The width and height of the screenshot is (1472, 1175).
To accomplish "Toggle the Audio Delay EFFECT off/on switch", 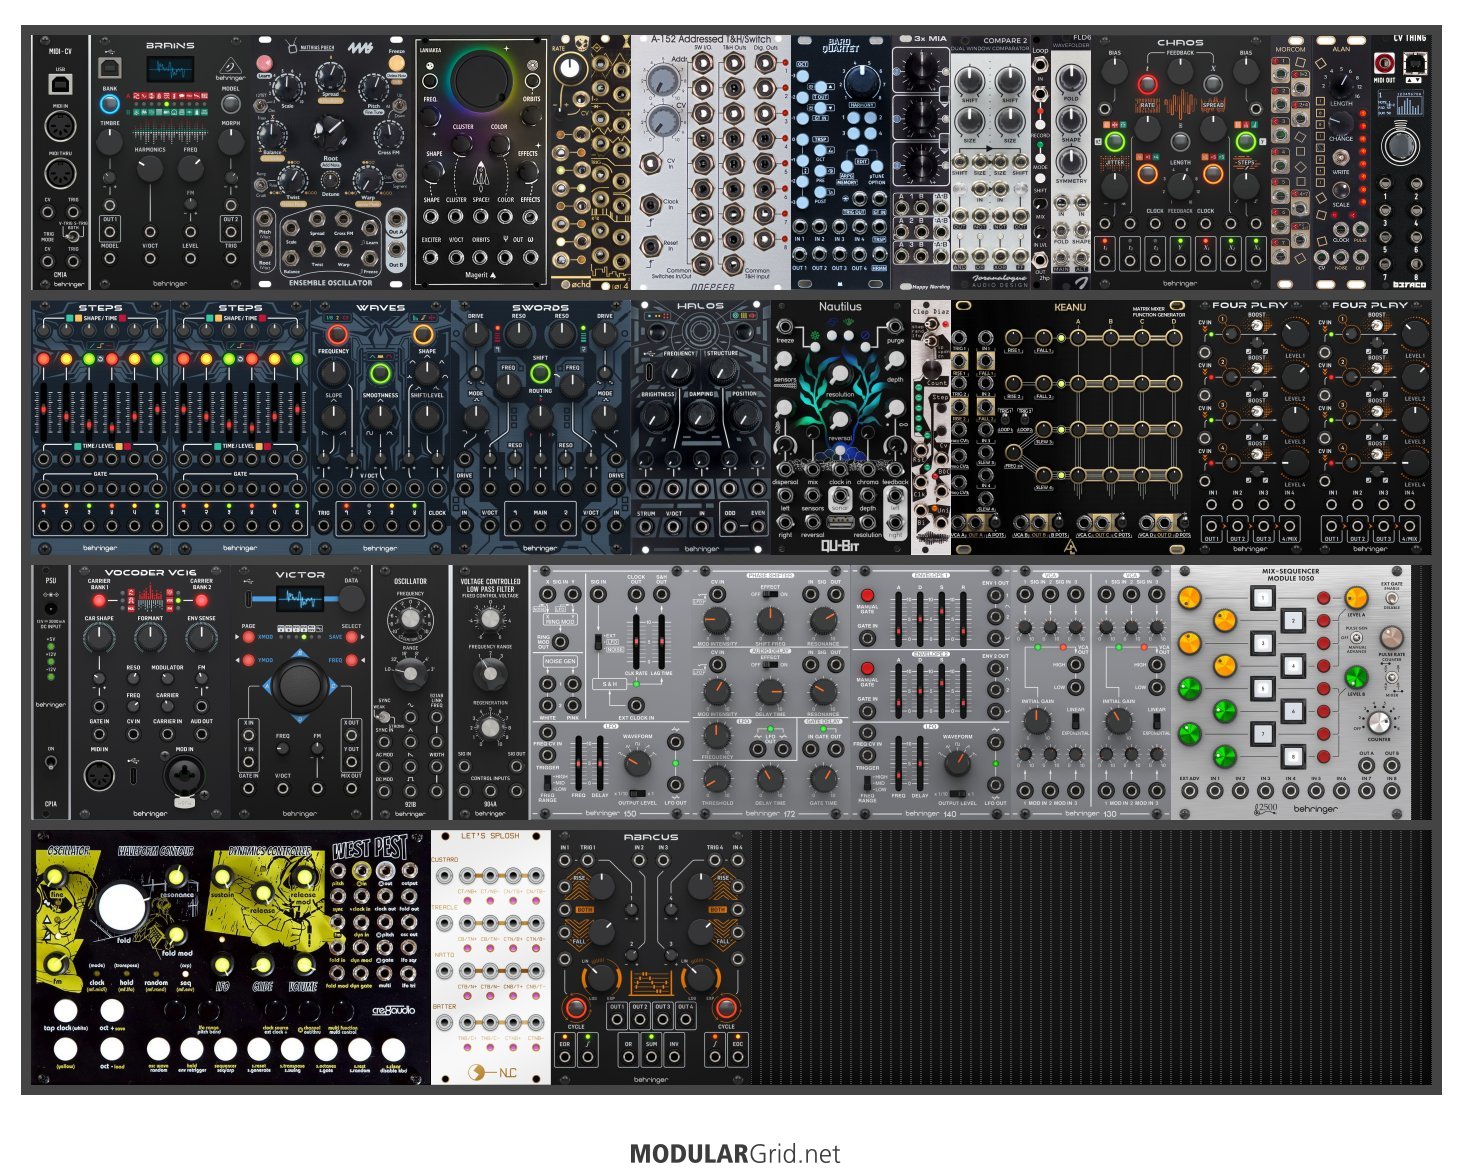I will click(771, 665).
